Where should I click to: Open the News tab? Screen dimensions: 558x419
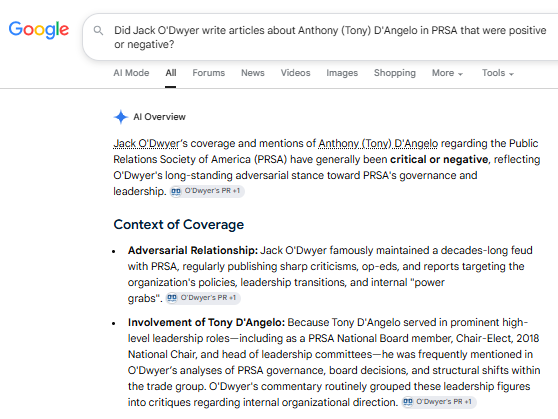point(253,73)
